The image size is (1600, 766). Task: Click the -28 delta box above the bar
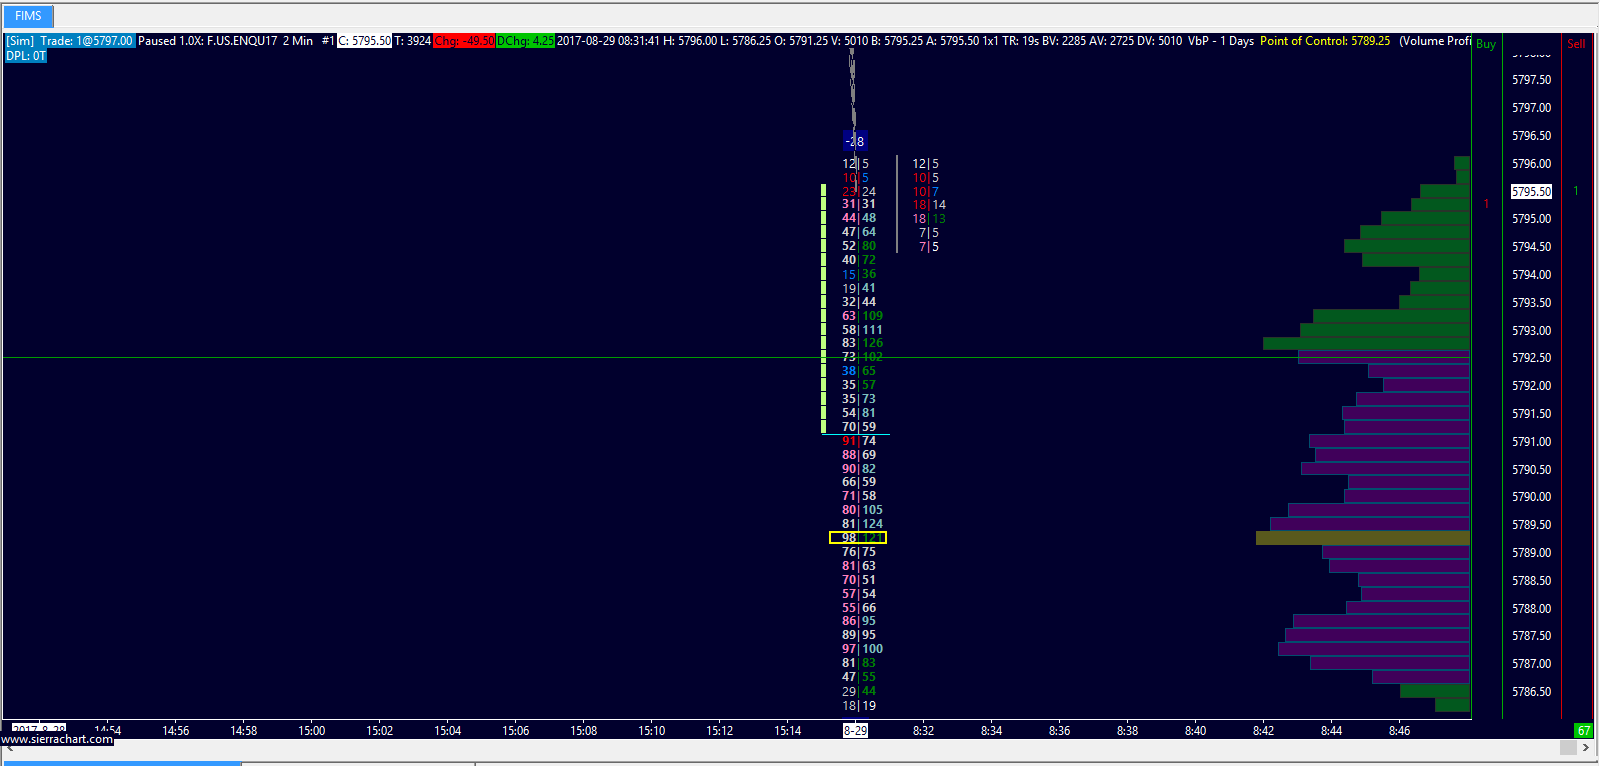[855, 141]
